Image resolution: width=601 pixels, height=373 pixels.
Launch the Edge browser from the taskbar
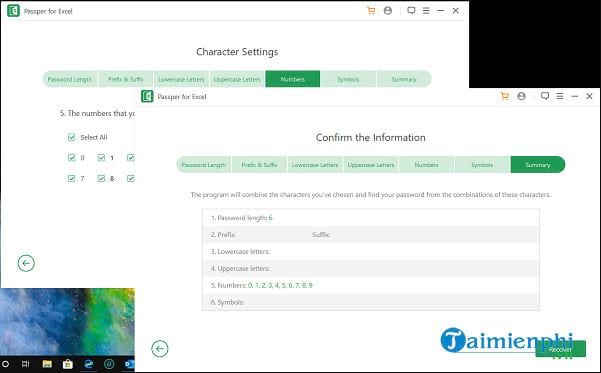pos(89,364)
